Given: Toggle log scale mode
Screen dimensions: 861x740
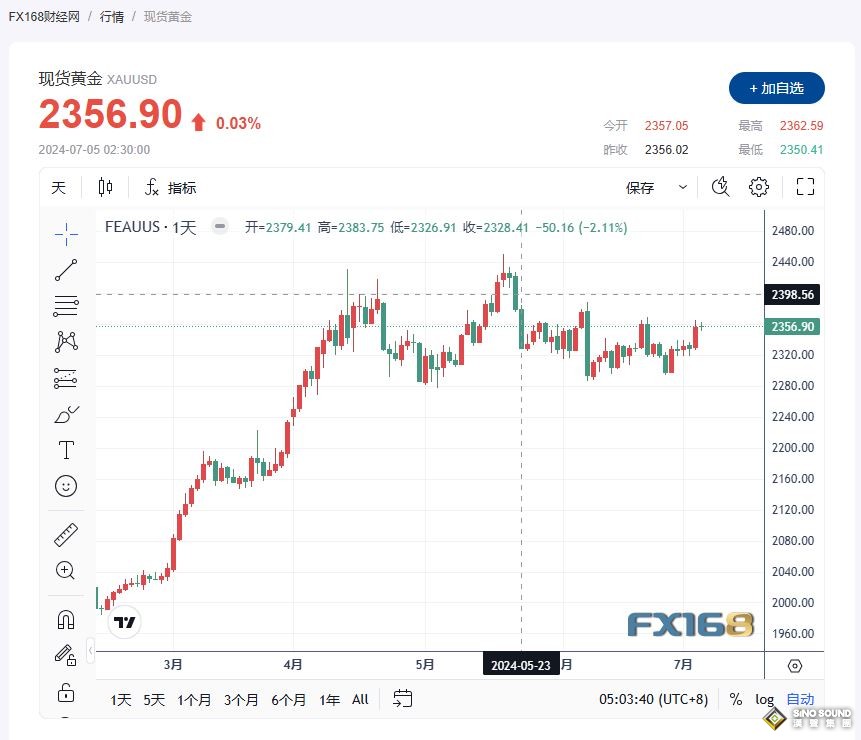Looking at the screenshot, I should coord(764,699).
